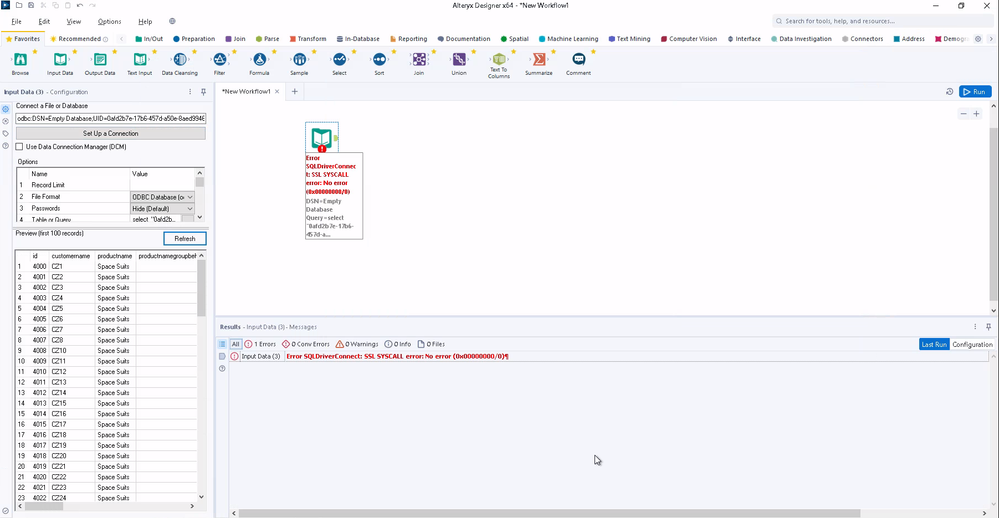This screenshot has width=999, height=518.
Task: Pick the Output Data tool
Action: (x=100, y=60)
